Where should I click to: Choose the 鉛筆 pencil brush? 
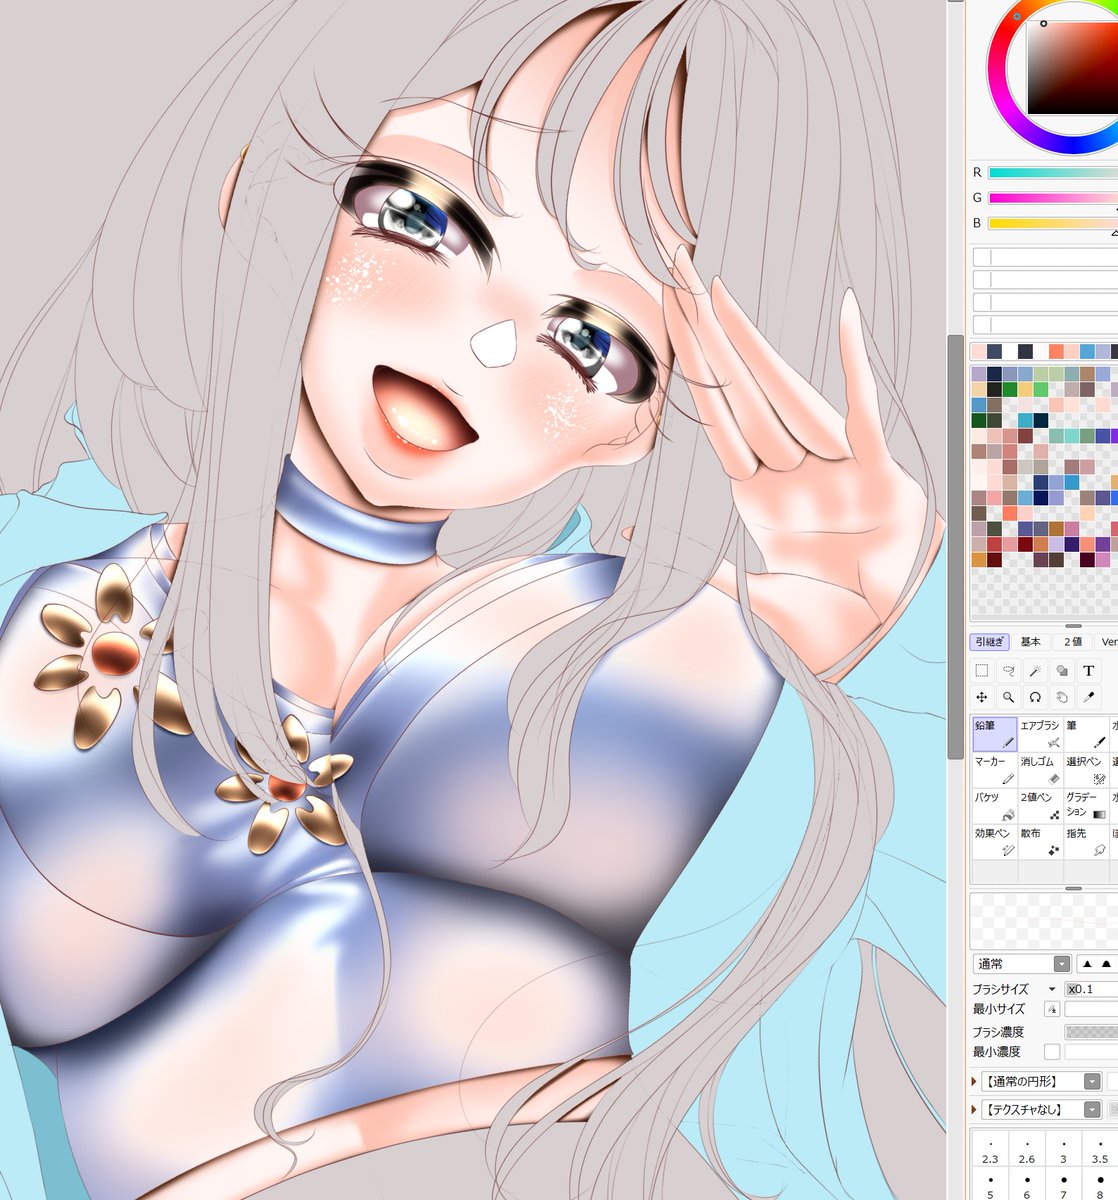point(994,734)
